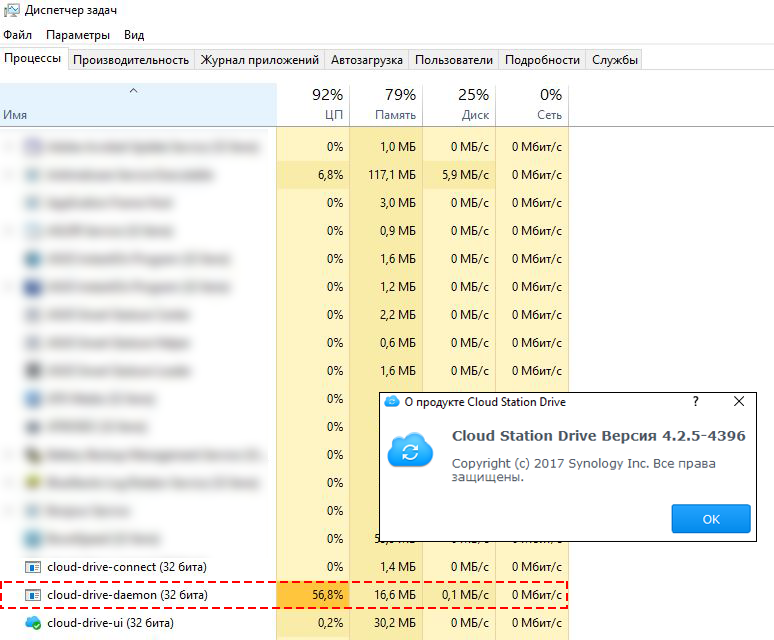Click the Cloud Station Drive version text

click(598, 436)
